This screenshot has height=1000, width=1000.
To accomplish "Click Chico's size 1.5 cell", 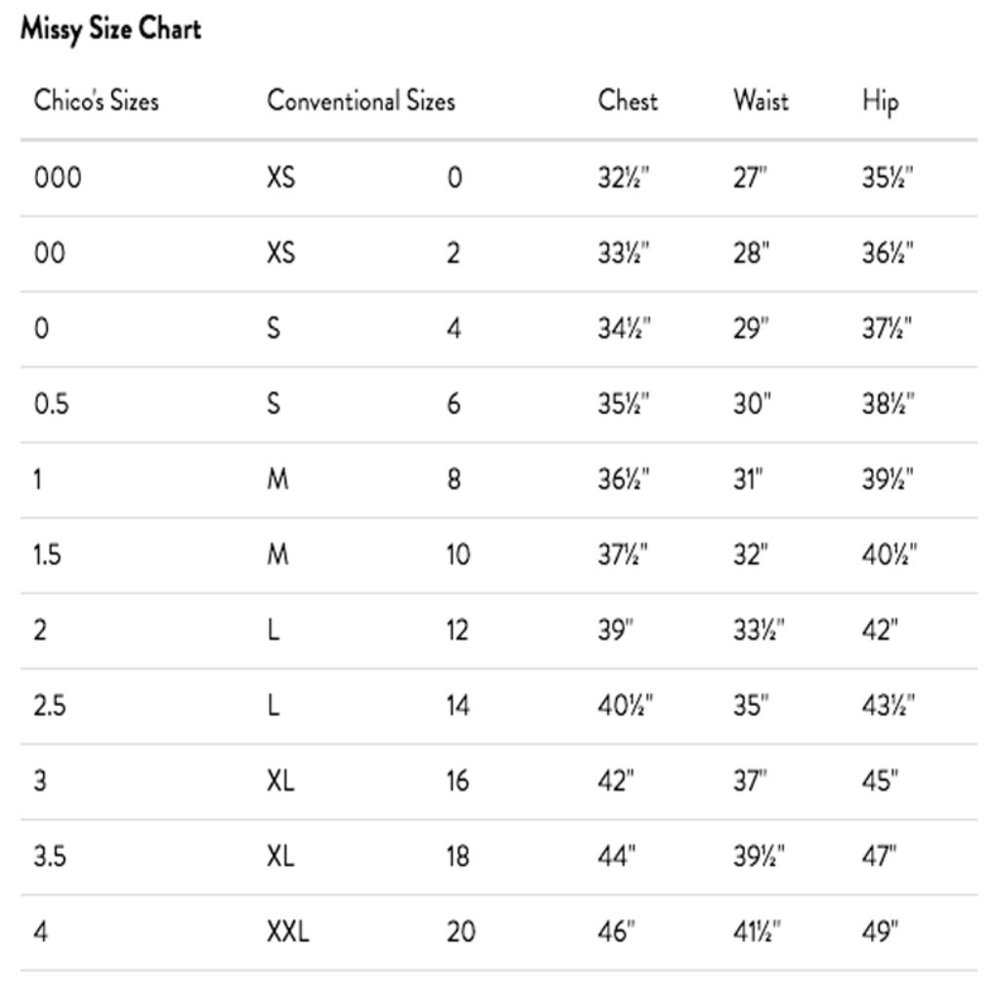I will (47, 555).
